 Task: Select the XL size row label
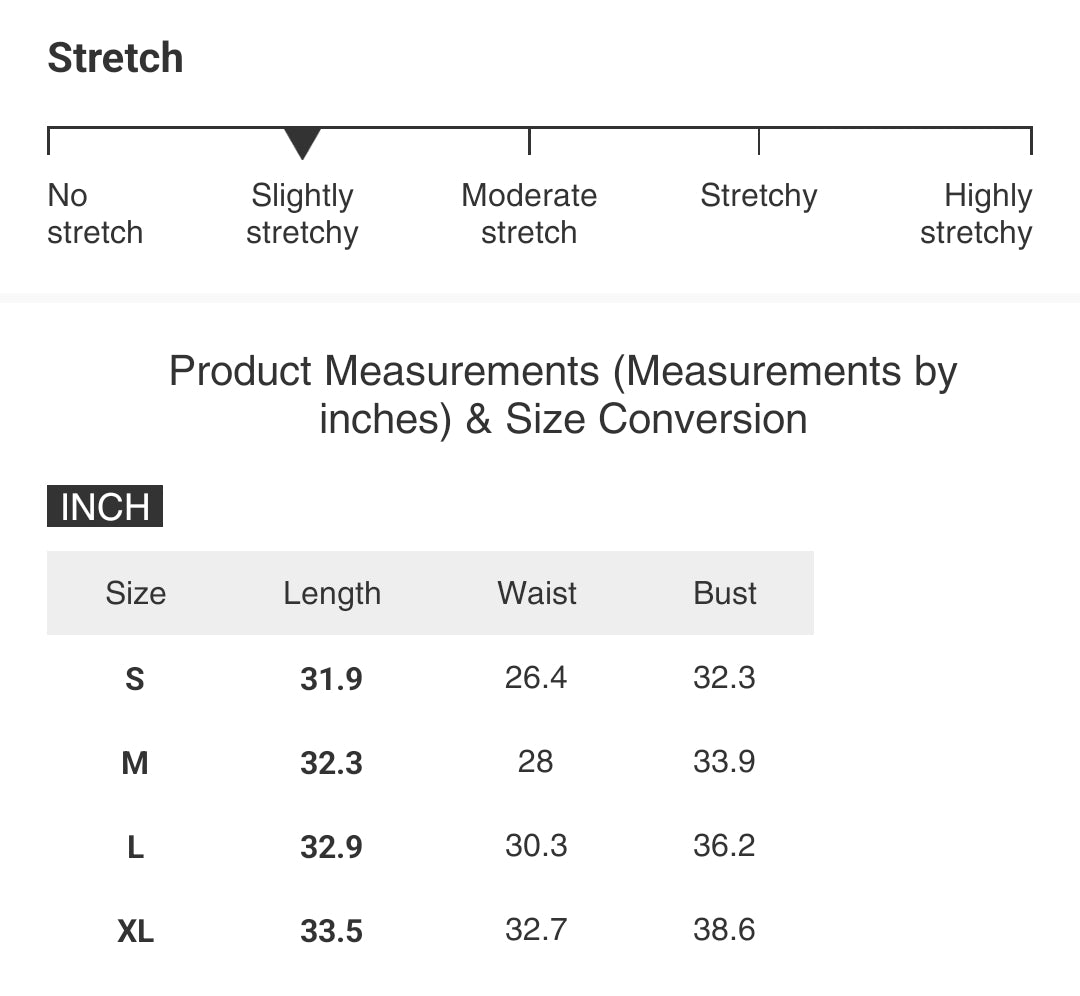click(x=136, y=931)
